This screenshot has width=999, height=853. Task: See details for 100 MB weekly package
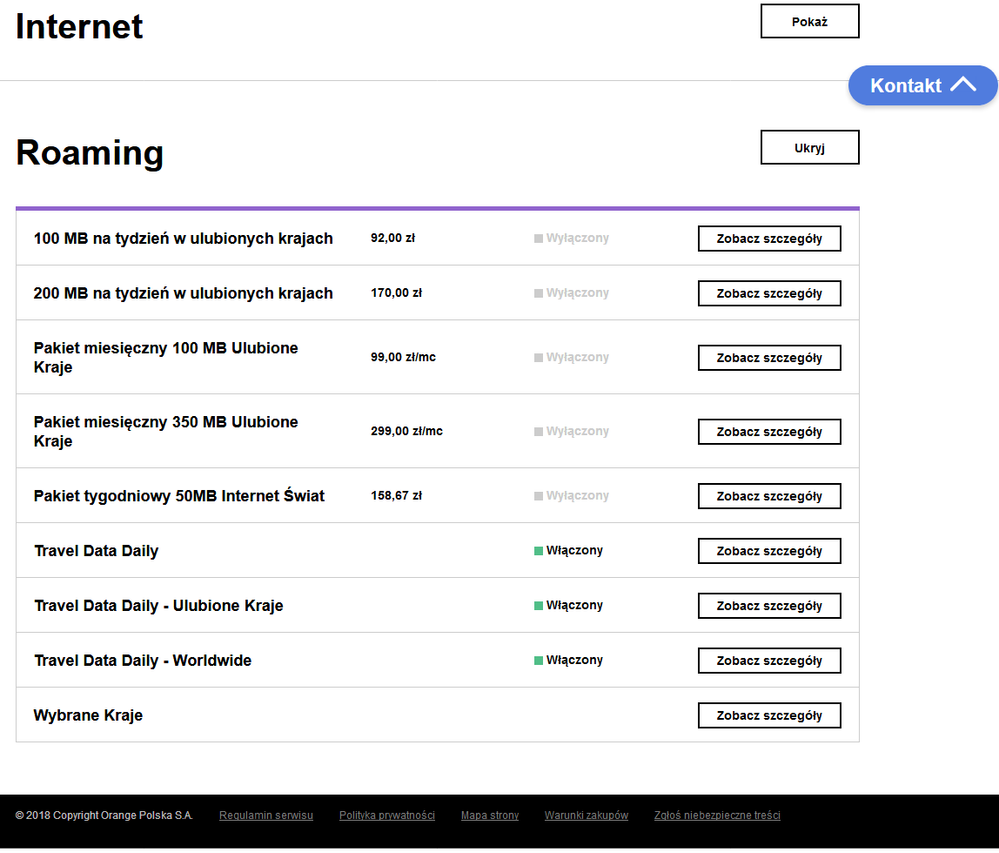[768, 239]
